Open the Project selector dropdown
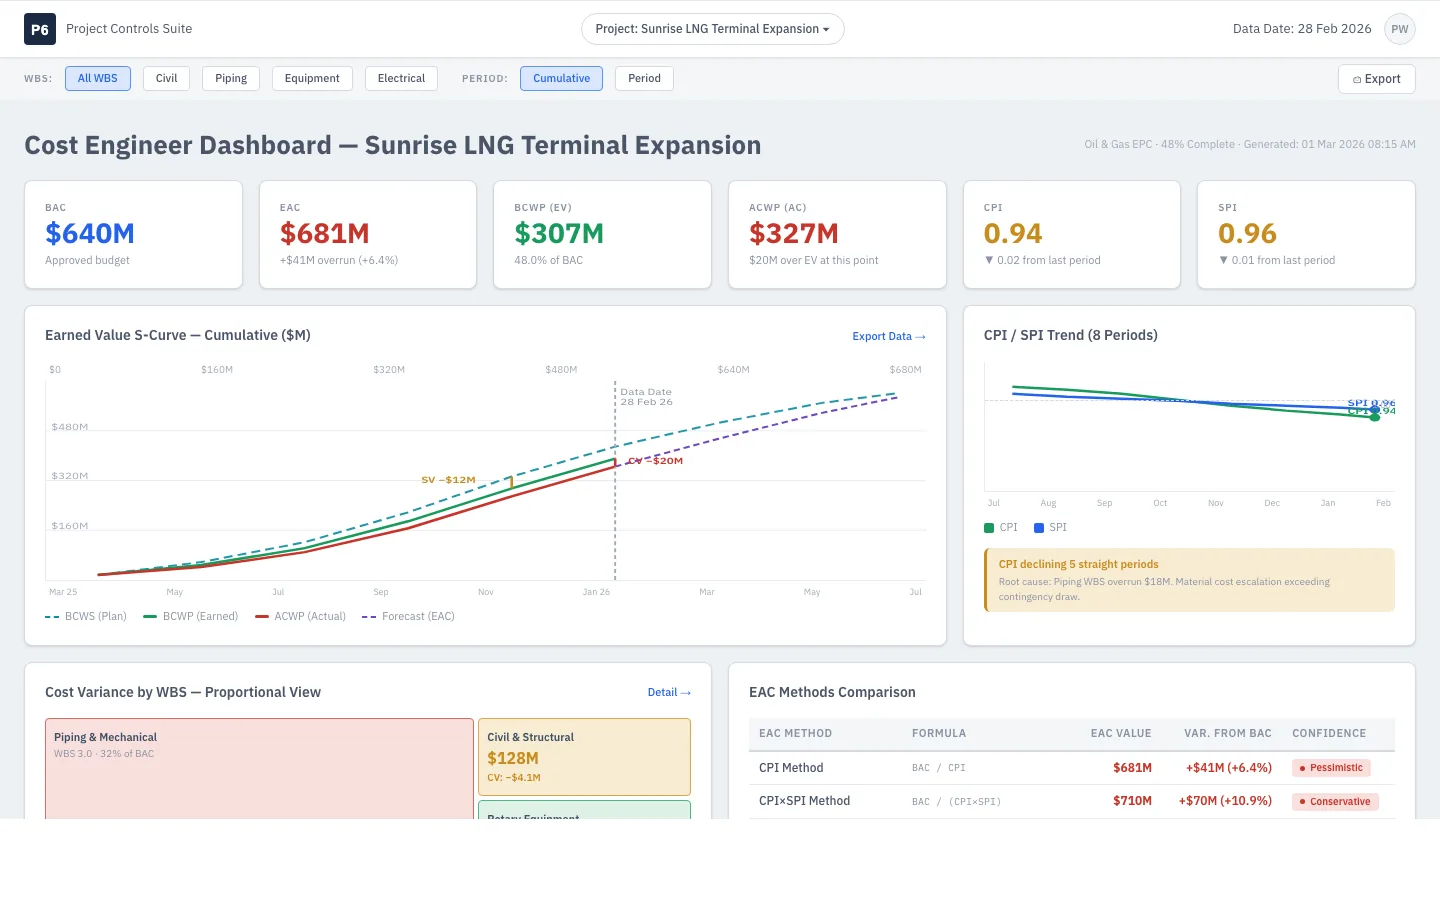The width and height of the screenshot is (1440, 906). (713, 29)
